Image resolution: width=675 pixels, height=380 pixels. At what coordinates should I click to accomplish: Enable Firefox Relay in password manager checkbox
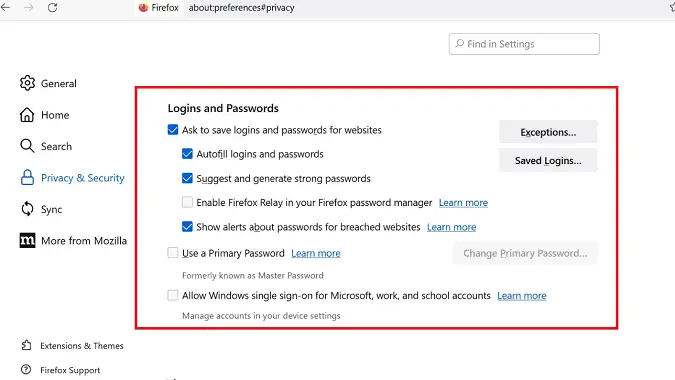[187, 202]
